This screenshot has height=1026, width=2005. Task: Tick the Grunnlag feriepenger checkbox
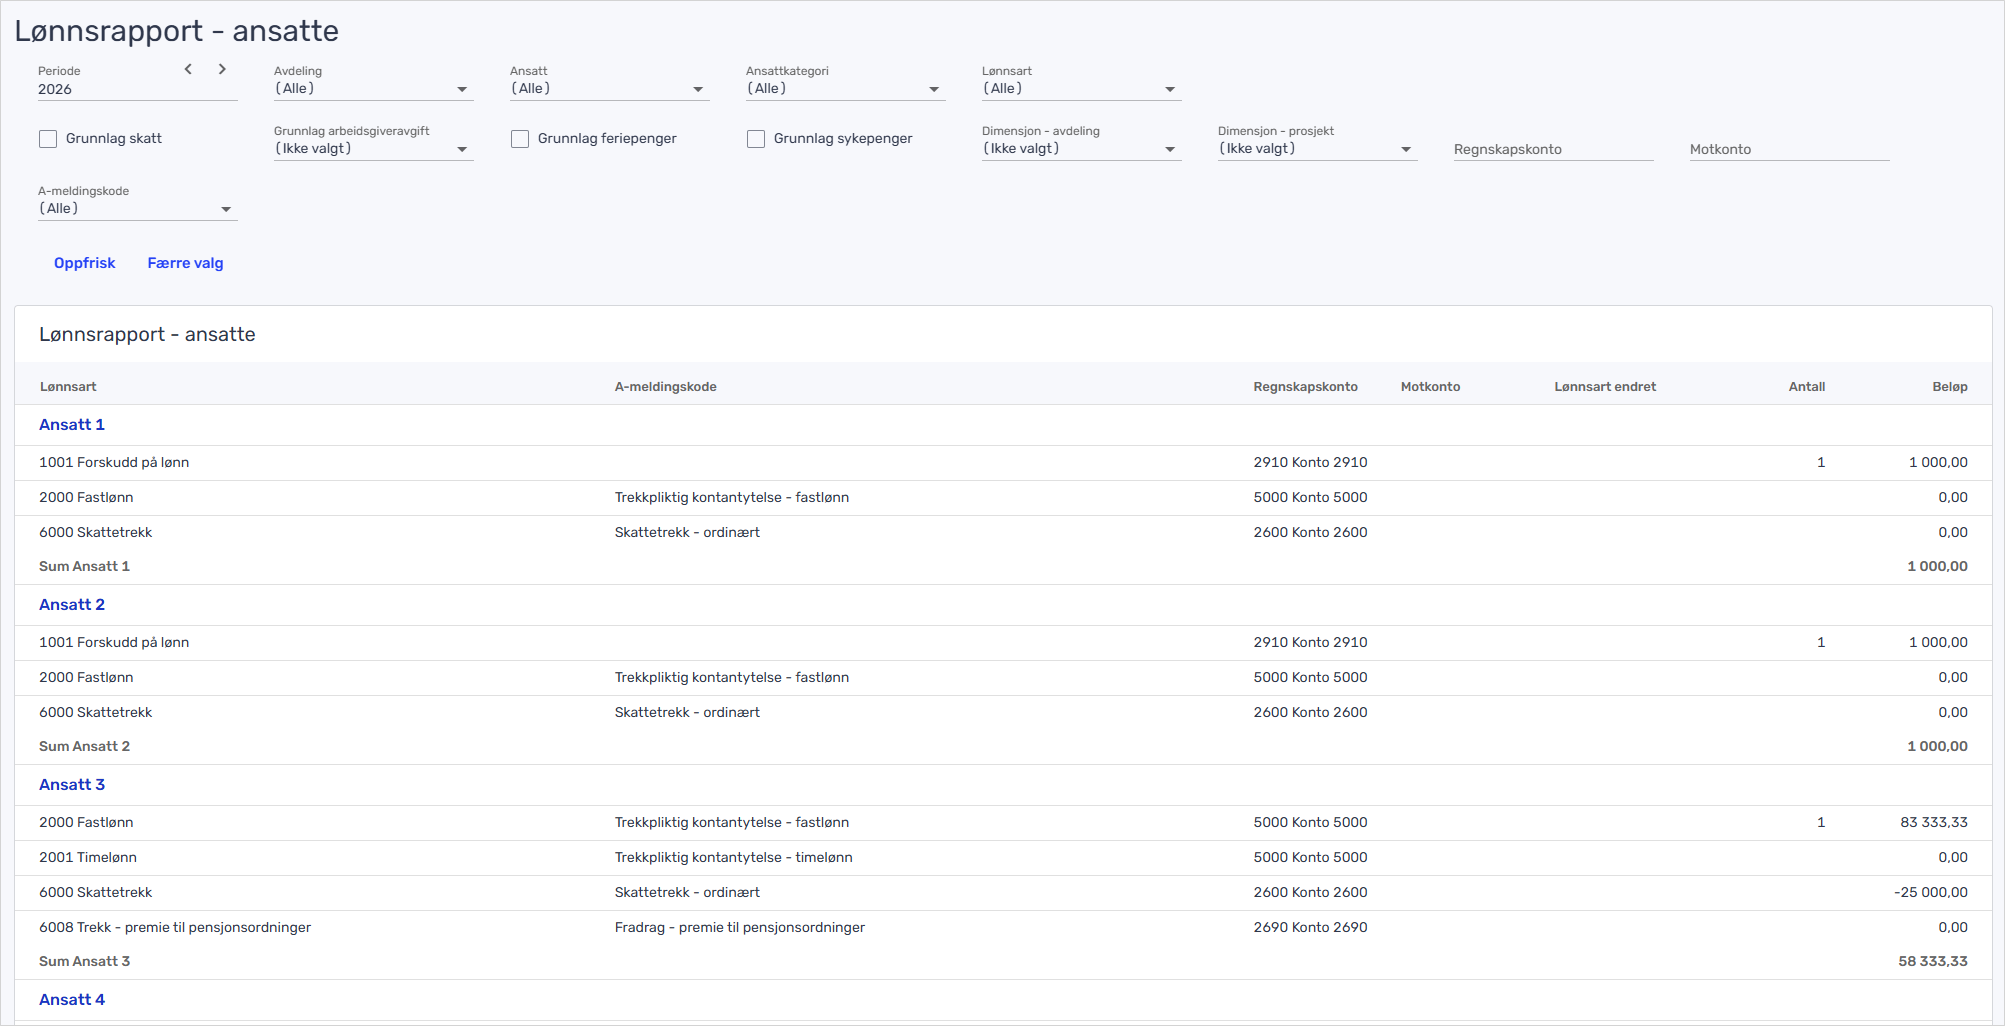[x=520, y=139]
